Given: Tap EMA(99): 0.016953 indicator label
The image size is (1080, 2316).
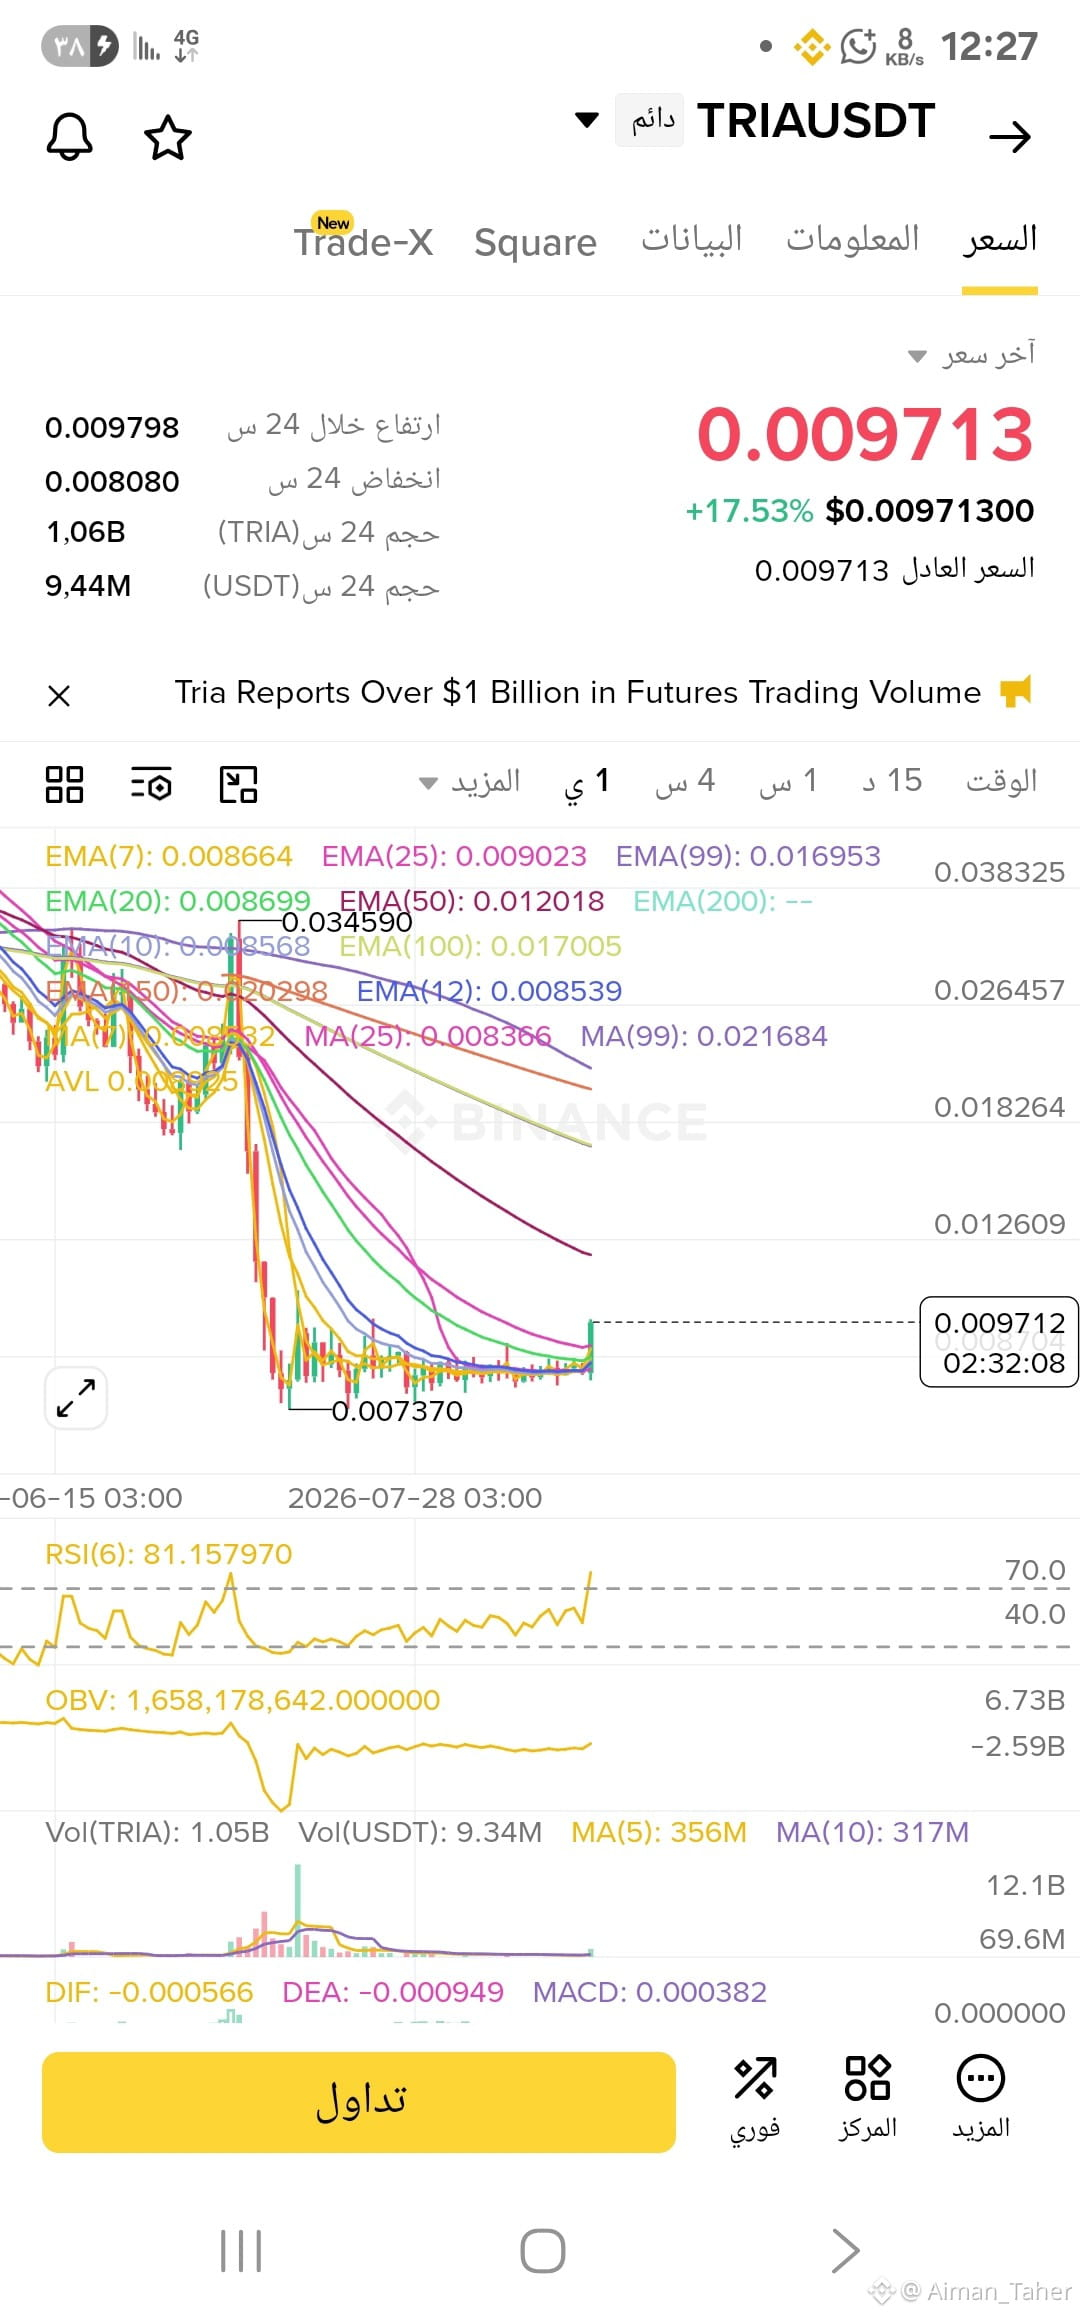Looking at the screenshot, I should (748, 856).
